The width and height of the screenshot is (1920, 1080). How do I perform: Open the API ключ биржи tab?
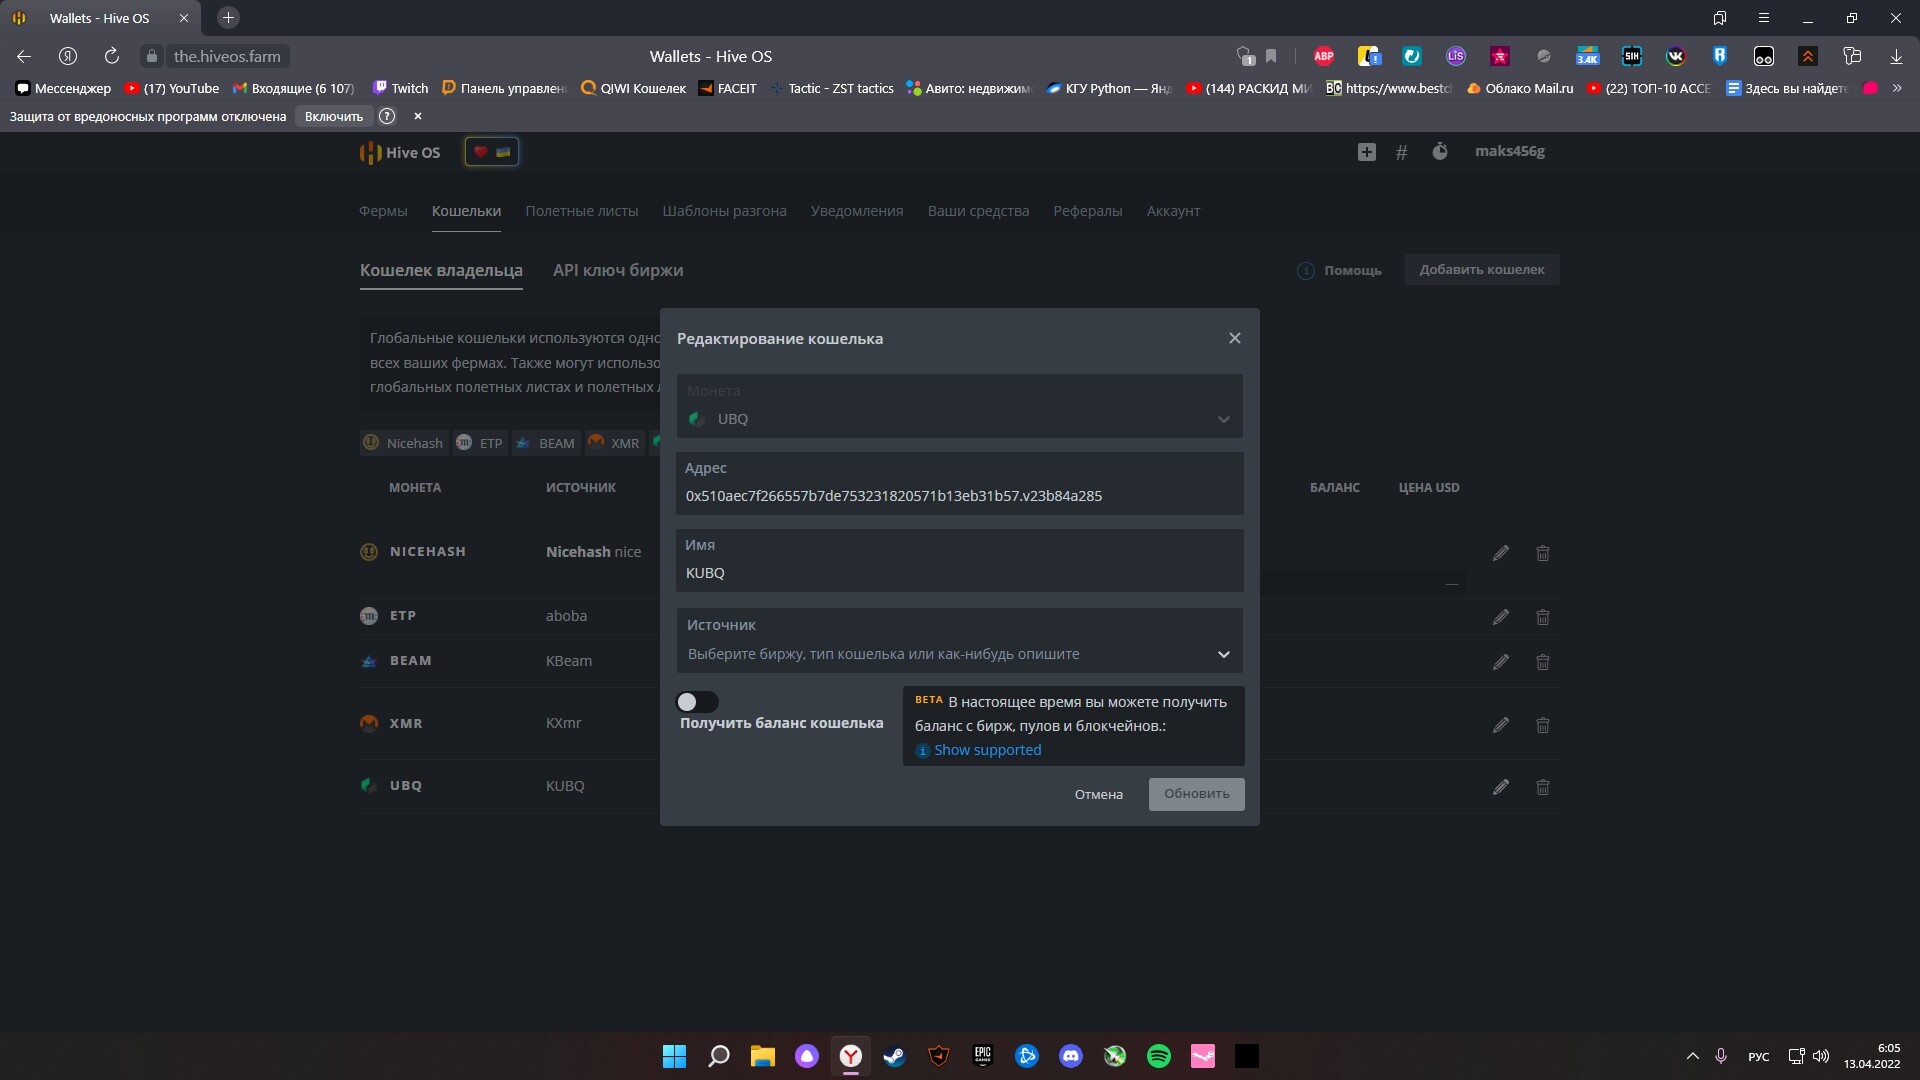(617, 270)
